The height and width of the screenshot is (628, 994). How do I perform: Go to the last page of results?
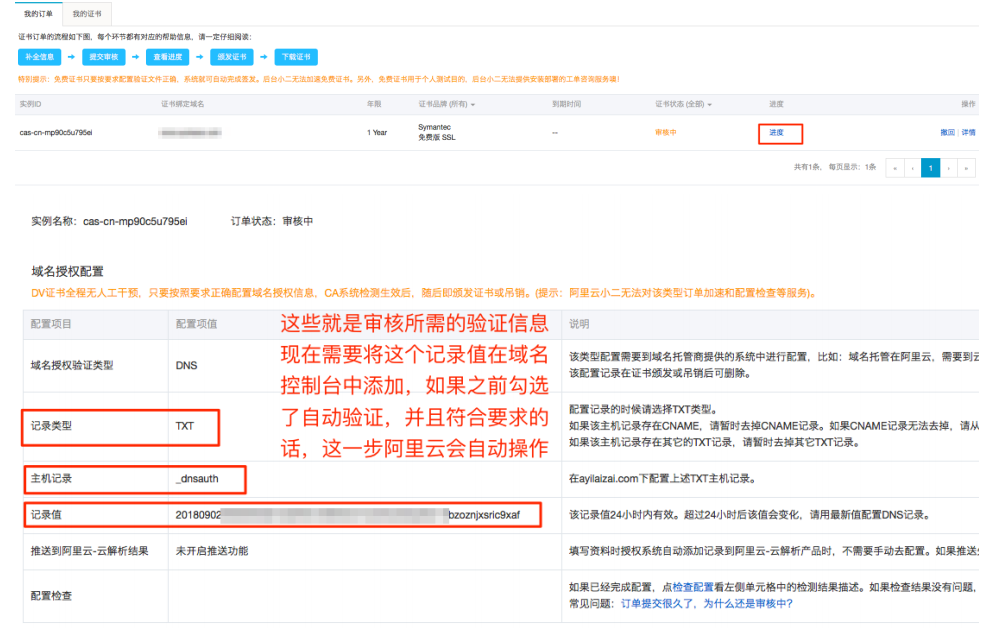(x=966, y=168)
